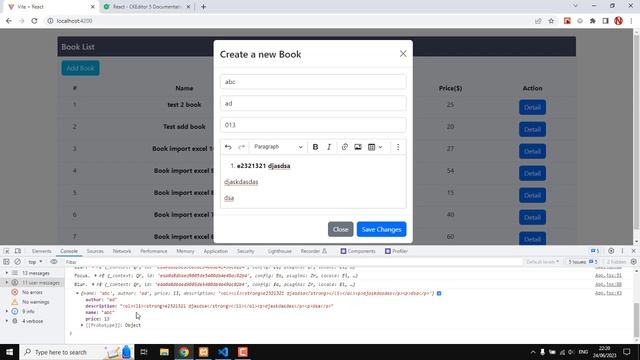Image resolution: width=640 pixels, height=360 pixels.
Task: Open Windows Start menu
Action: 9,352
